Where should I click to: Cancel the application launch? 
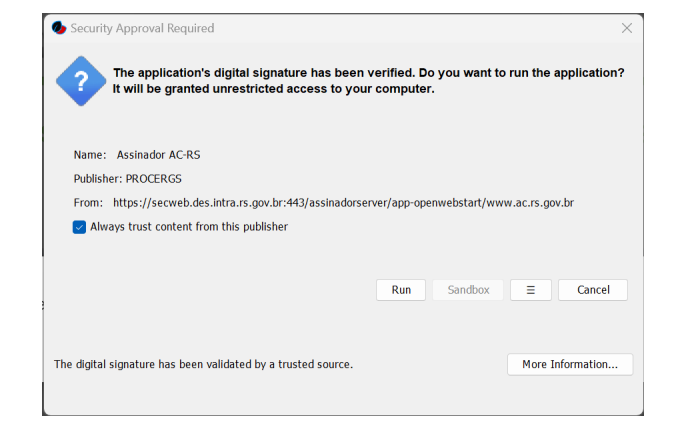(x=593, y=290)
